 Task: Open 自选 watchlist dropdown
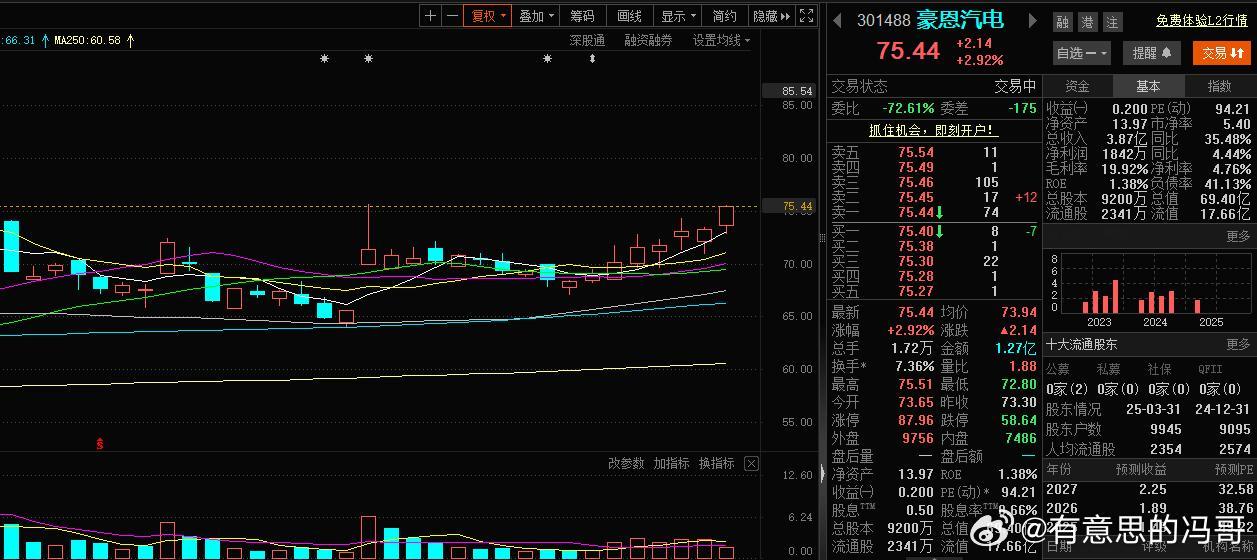click(x=1081, y=53)
